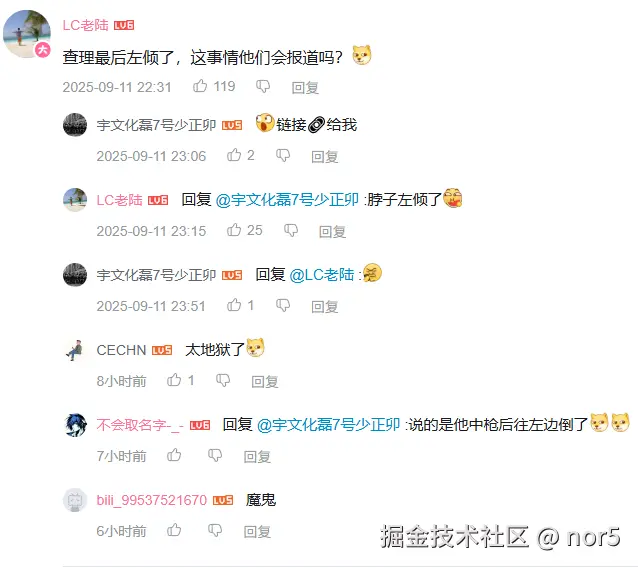Dislike CECHN's 太地狱了 comment
This screenshot has width=638, height=568.
[223, 380]
